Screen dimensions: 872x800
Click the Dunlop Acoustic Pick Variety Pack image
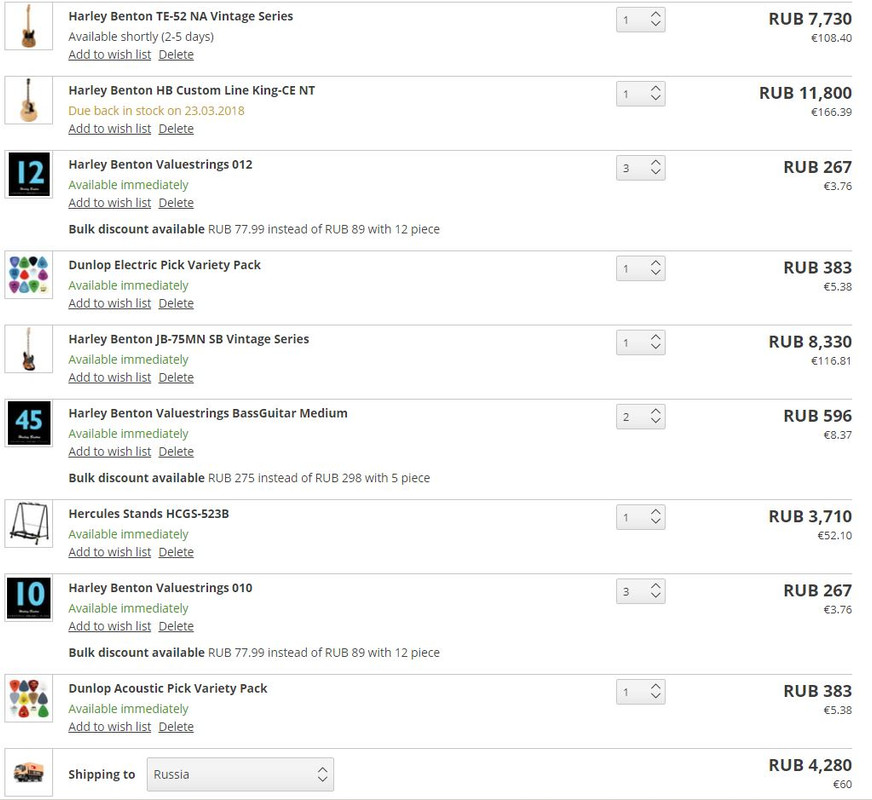28,698
